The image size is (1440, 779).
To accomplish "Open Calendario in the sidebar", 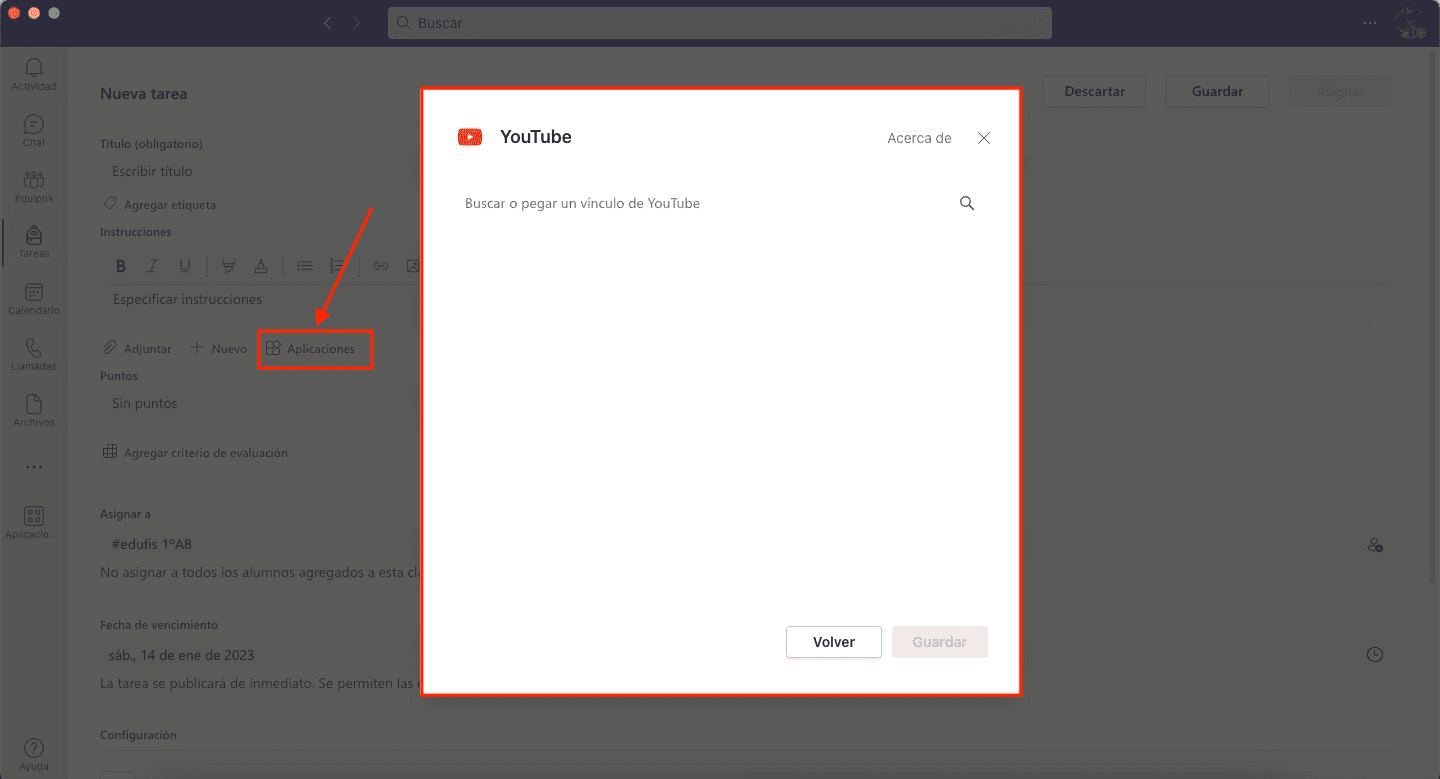I will click(34, 297).
